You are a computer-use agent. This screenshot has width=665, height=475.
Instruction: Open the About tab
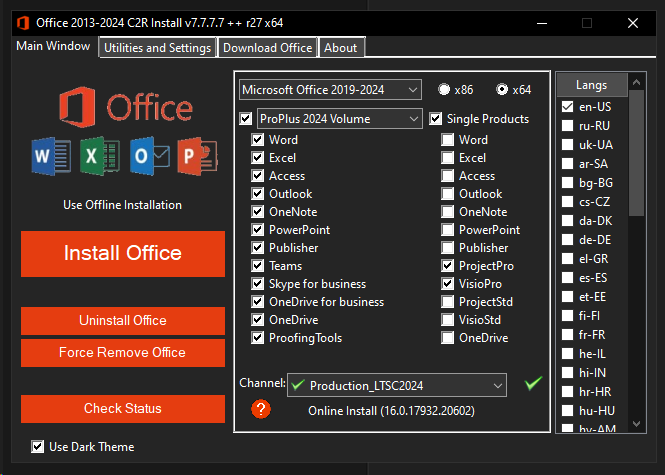[341, 48]
